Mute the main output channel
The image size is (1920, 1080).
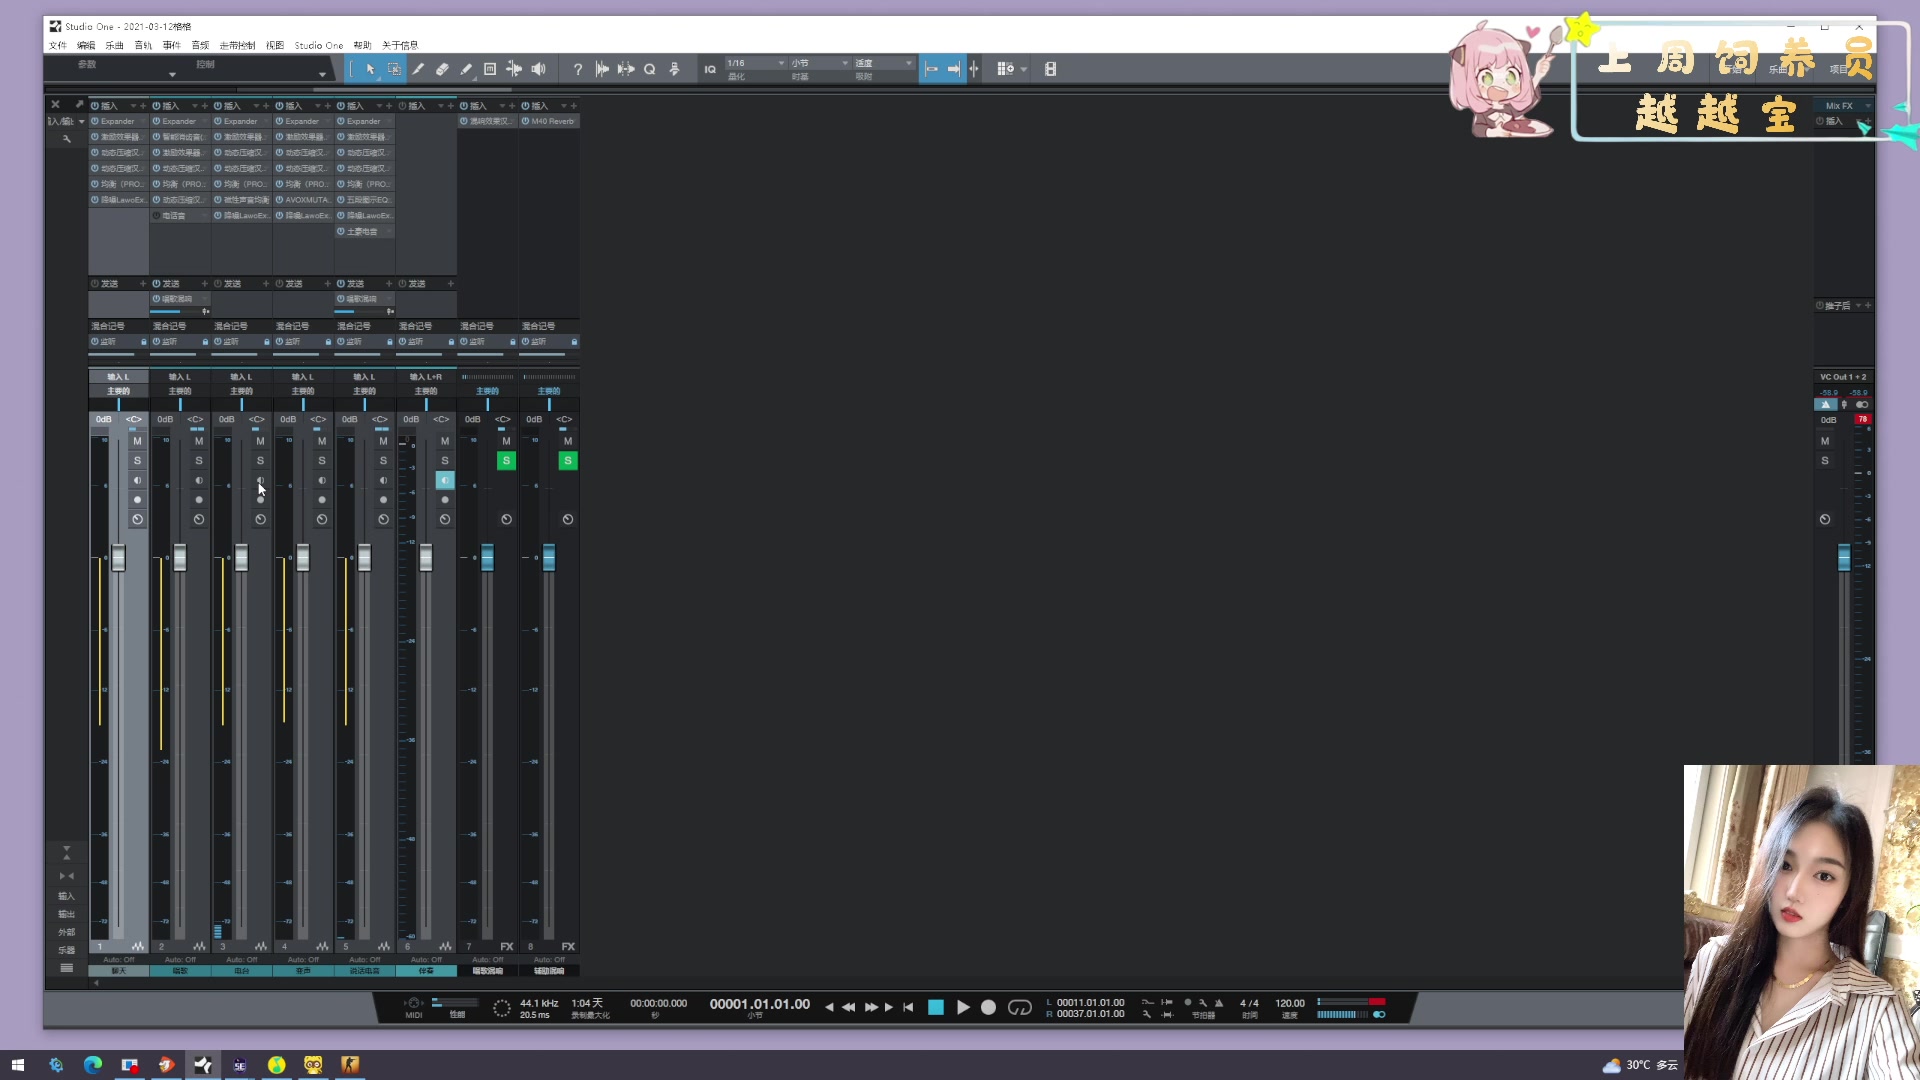[1825, 441]
